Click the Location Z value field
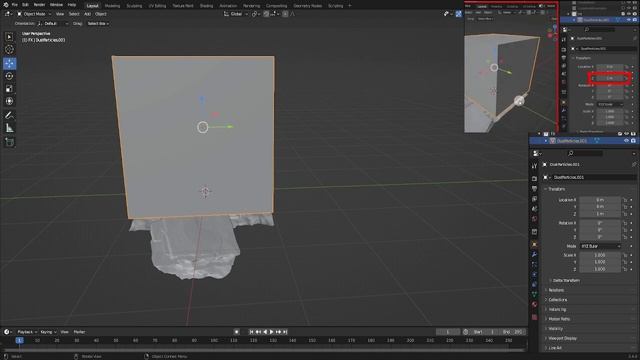 click(600, 214)
